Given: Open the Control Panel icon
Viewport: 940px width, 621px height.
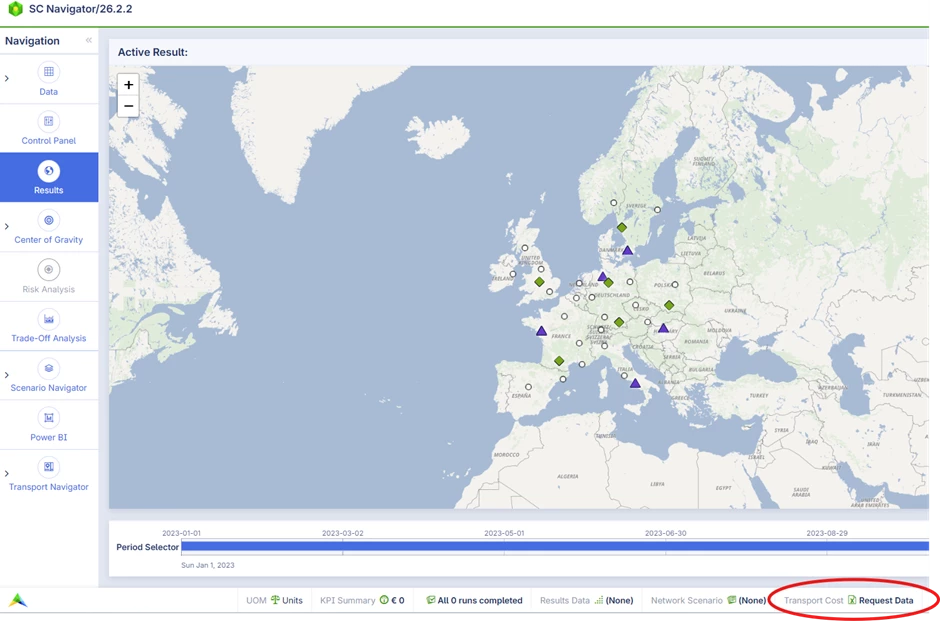Looking at the screenshot, I should coord(49,121).
